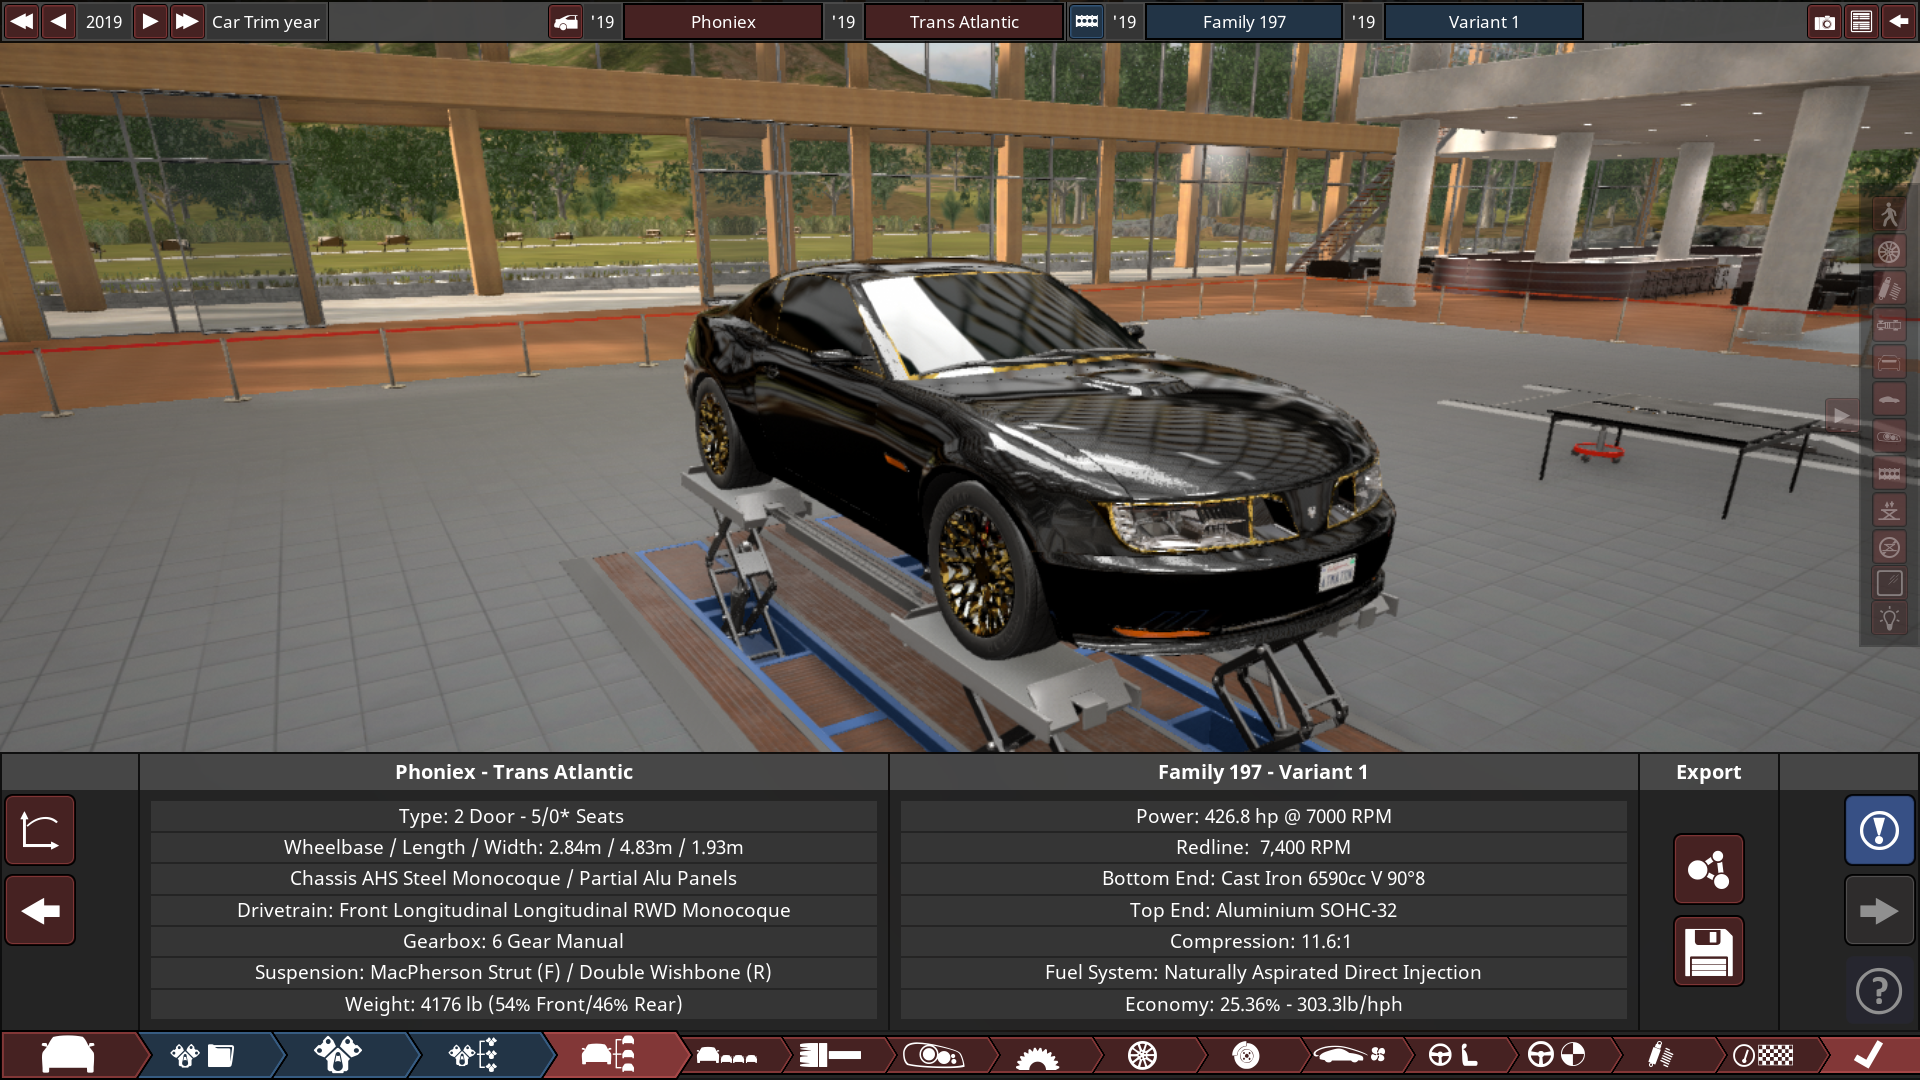The height and width of the screenshot is (1080, 1920).
Task: Click the Weight: 4176 lb row
Action: [x=513, y=1004]
